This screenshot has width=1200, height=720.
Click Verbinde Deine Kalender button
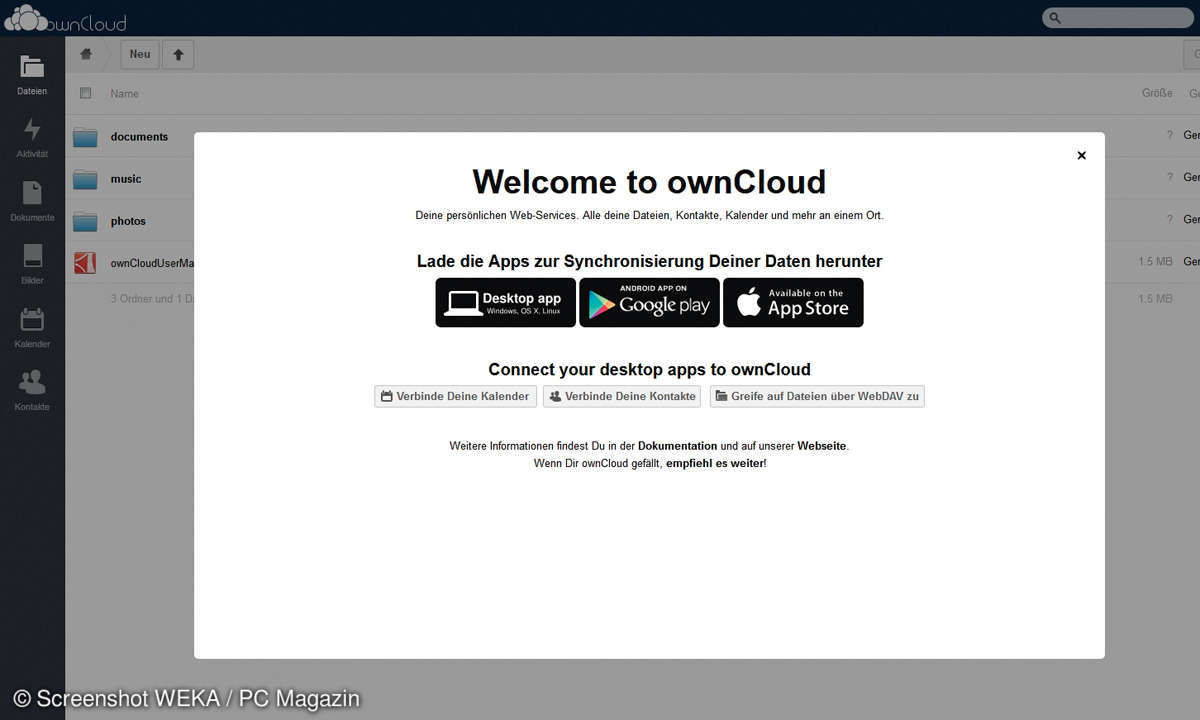tap(455, 396)
